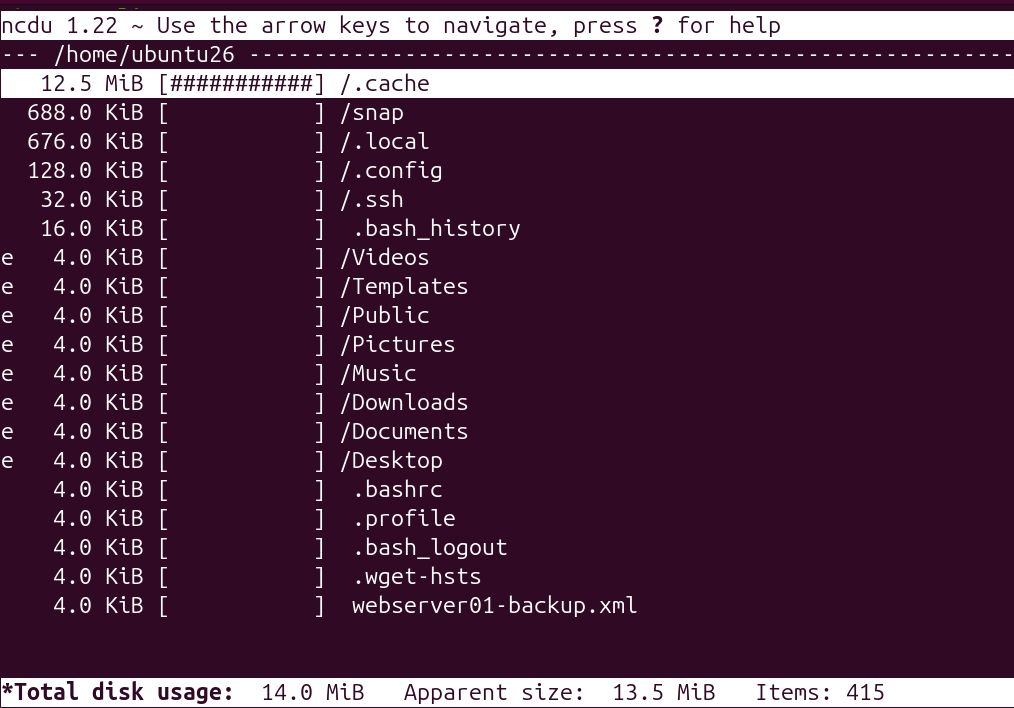Select the .bash_history file row
The height and width of the screenshot is (708, 1014).
tap(507, 228)
